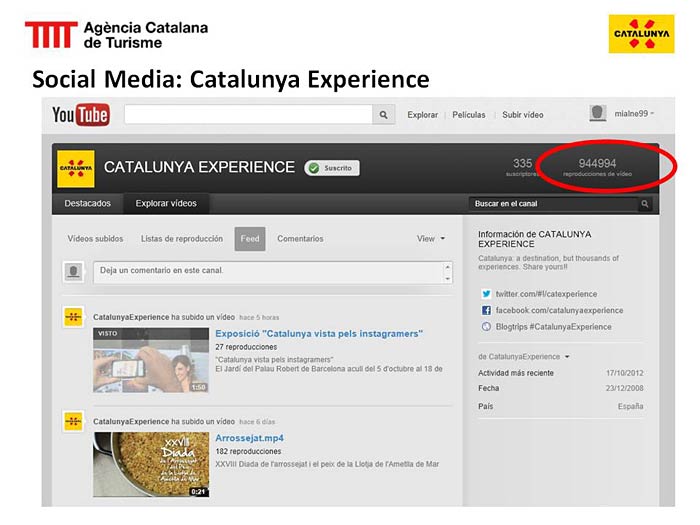Click the YouTube search magnifier button
Image resolution: width=700 pixels, height=525 pixels.
coord(383,115)
